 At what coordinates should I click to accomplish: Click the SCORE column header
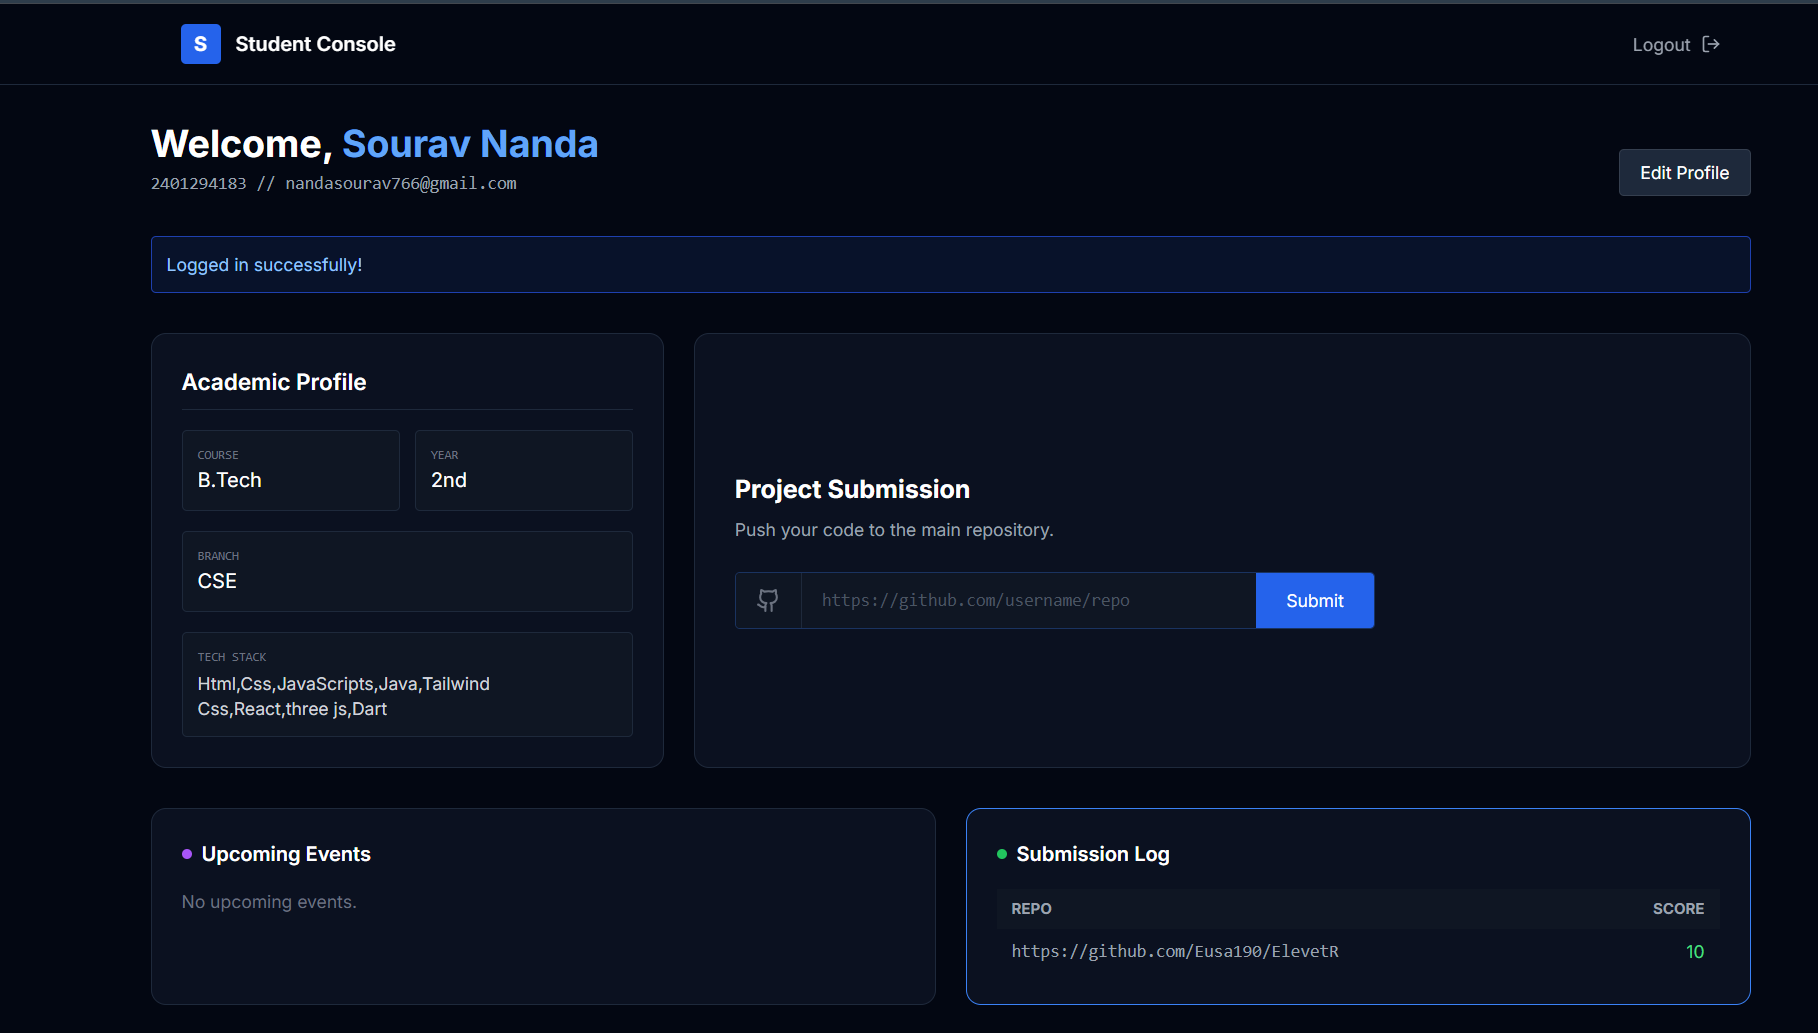[x=1677, y=909]
